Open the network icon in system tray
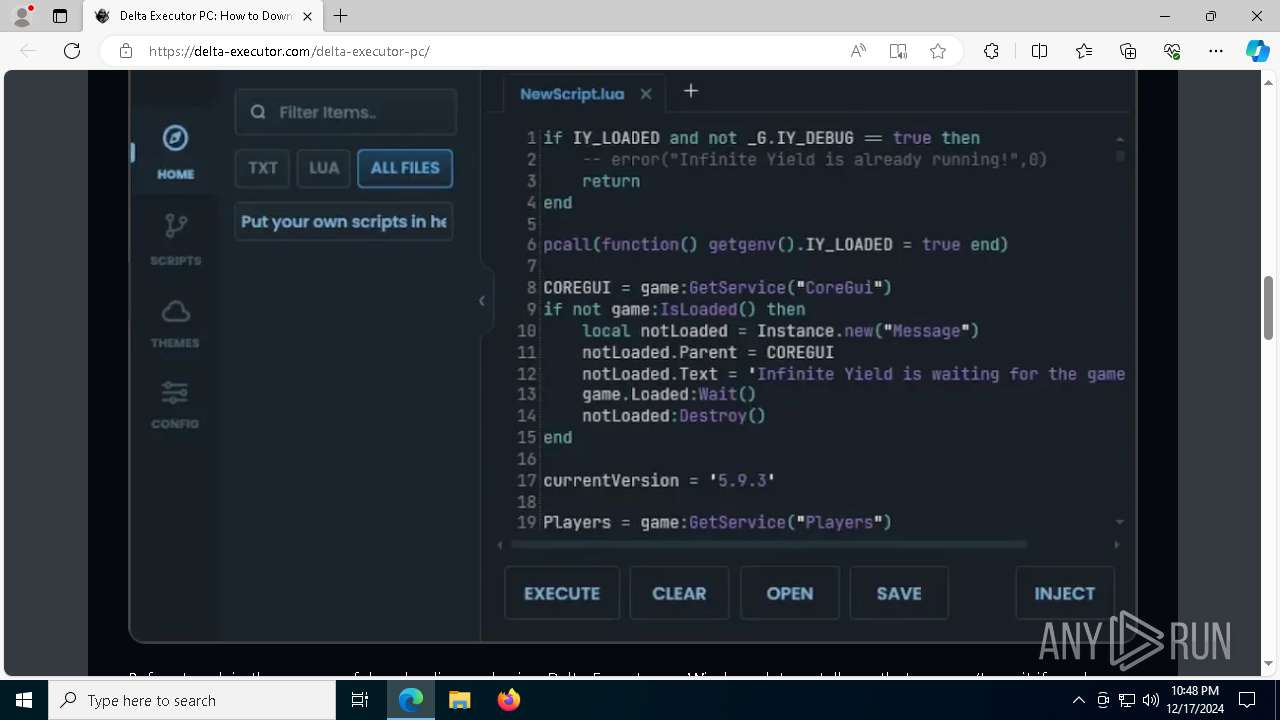 click(x=1126, y=700)
